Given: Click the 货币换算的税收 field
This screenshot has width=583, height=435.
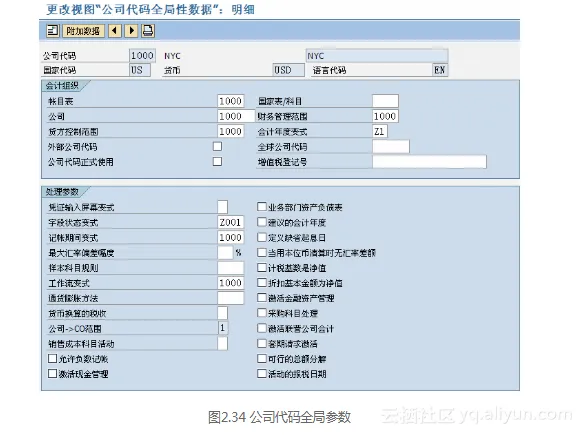Looking at the screenshot, I should (x=222, y=313).
